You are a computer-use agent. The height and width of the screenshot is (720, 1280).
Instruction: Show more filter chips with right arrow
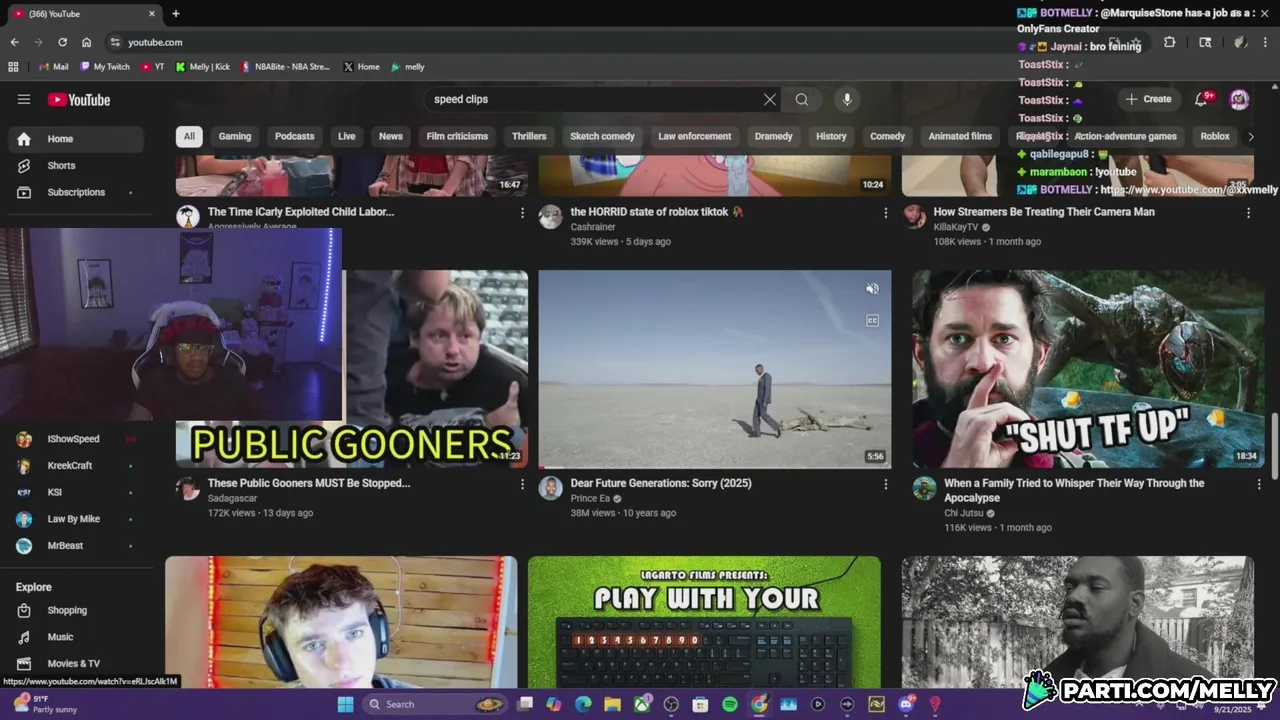tap(1250, 136)
